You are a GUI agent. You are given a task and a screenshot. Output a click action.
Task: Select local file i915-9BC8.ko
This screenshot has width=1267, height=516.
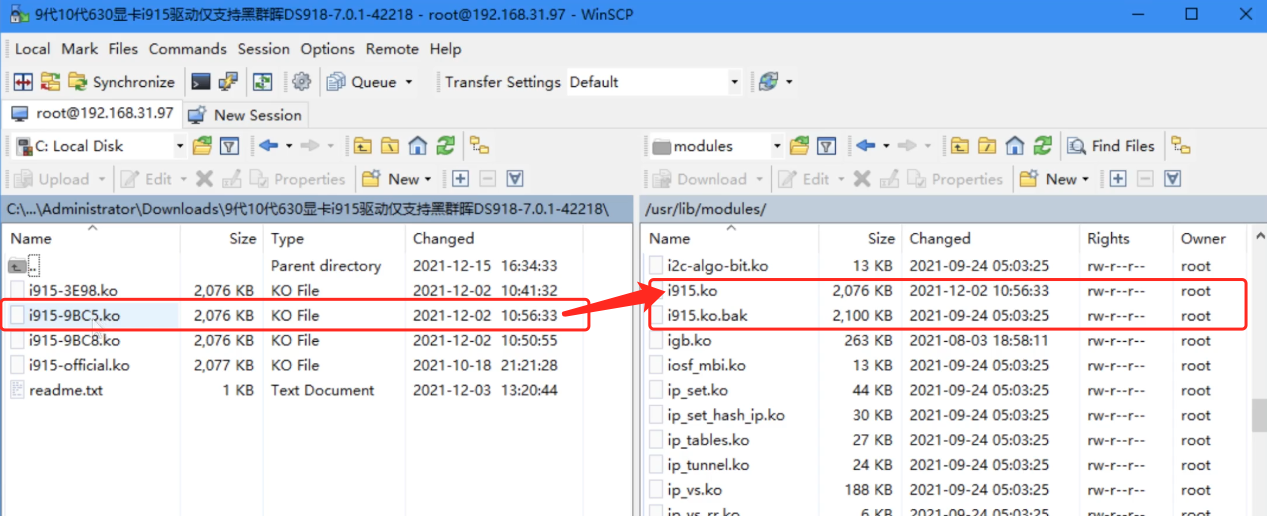coord(74,341)
